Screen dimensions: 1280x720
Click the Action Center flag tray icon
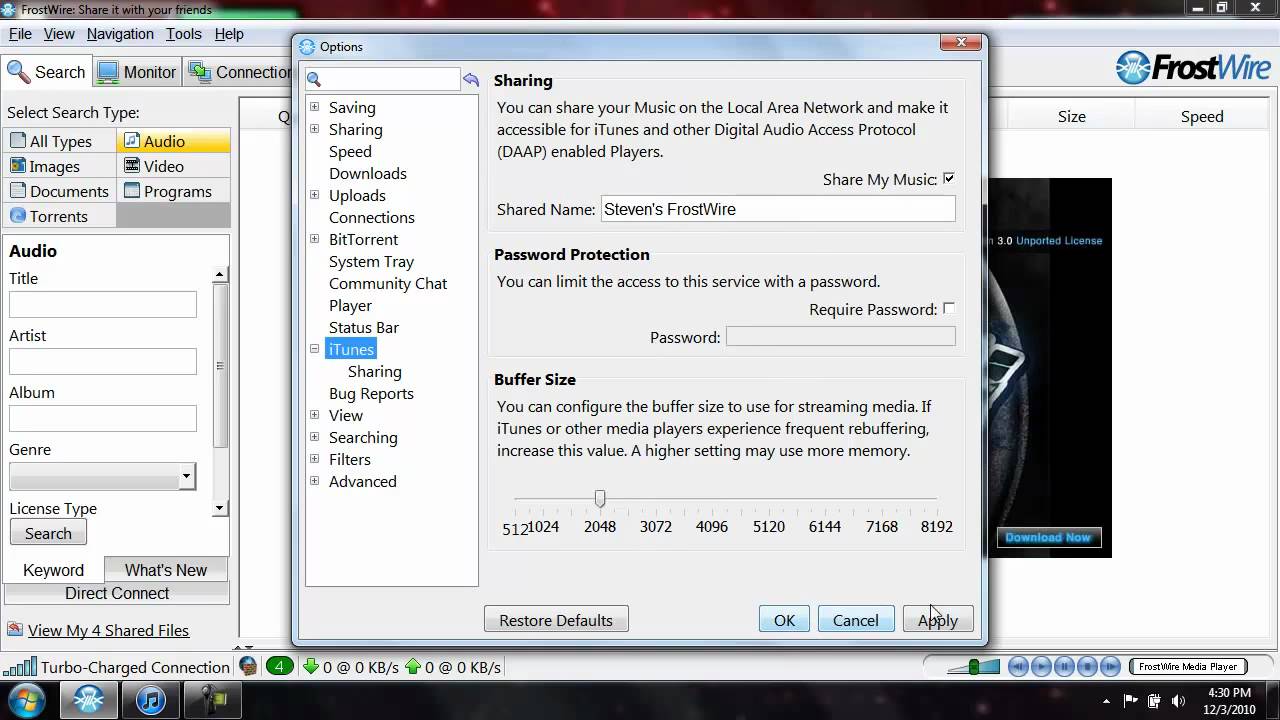[1131, 701]
